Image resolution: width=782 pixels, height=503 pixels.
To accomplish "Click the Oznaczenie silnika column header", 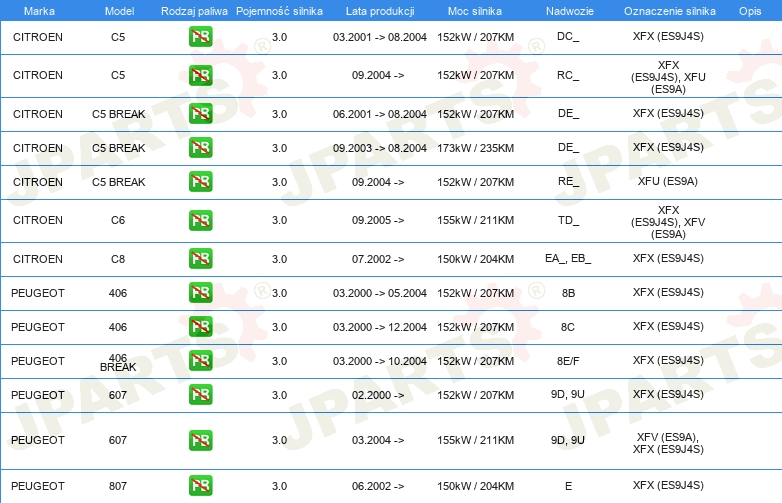I will point(670,11).
